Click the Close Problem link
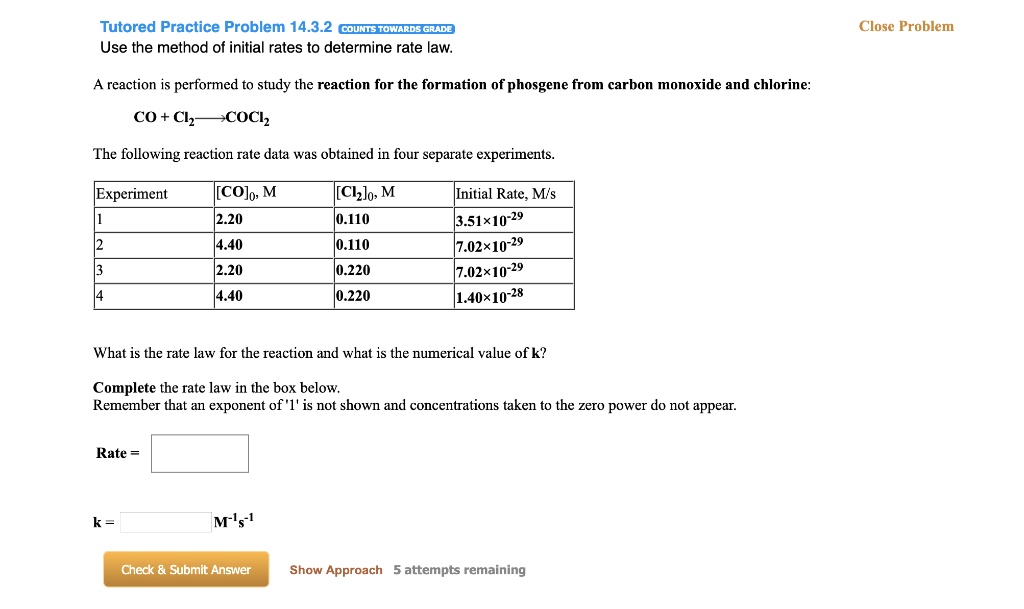The height and width of the screenshot is (609, 1024). (906, 26)
